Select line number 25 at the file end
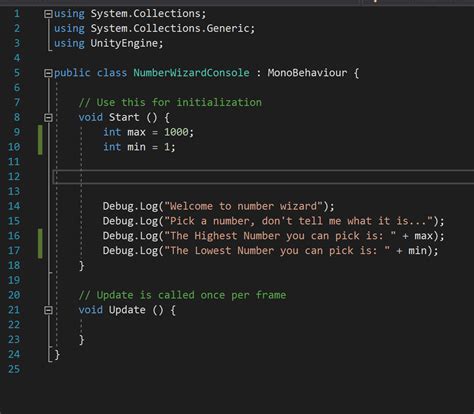 14,369
